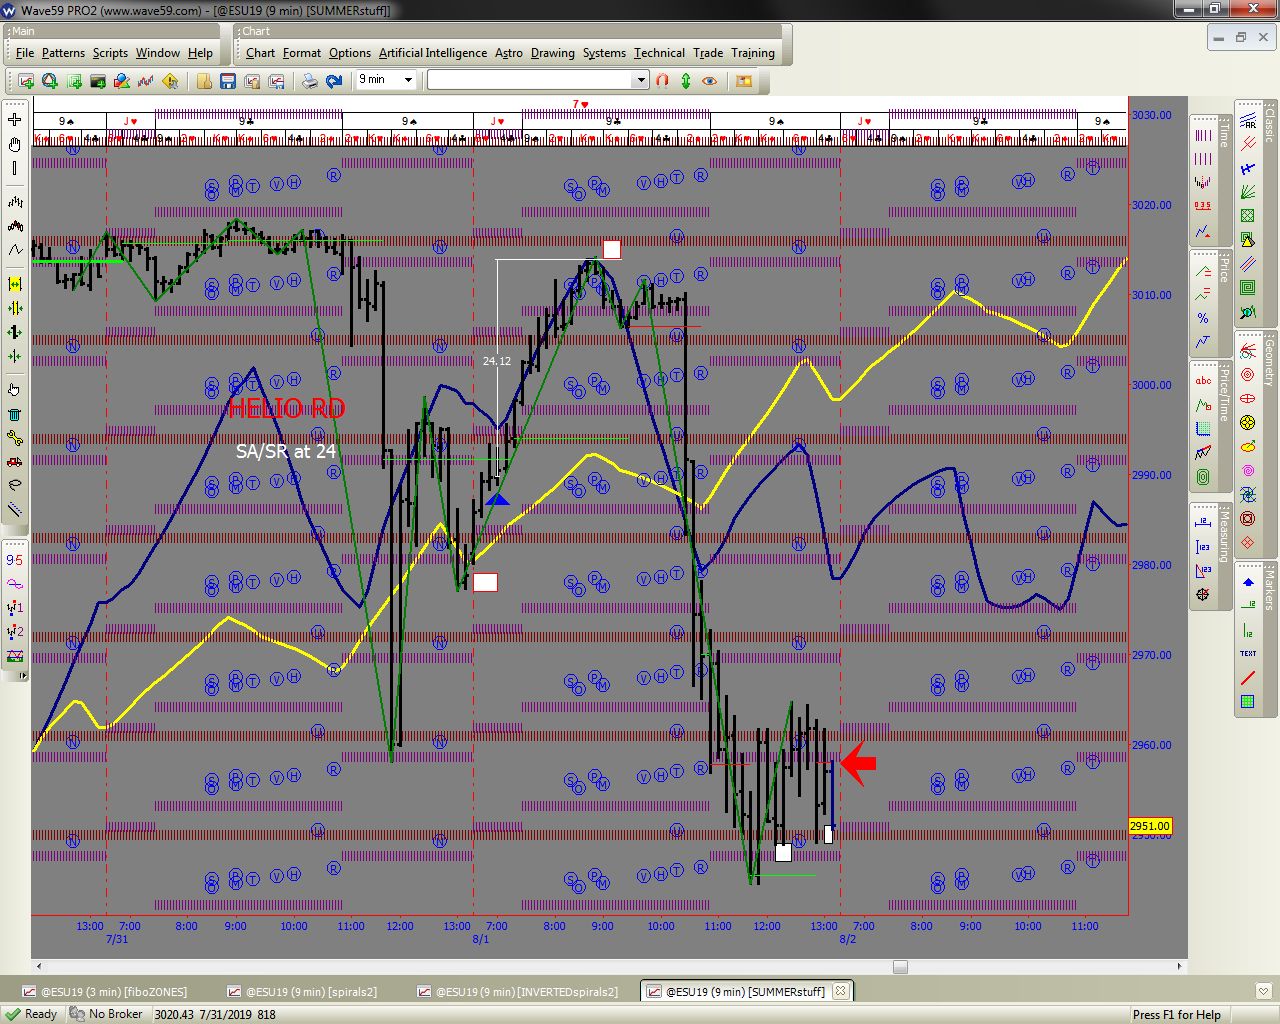This screenshot has height=1024, width=1280.
Task: Click the red magnet icon
Action: 662,81
